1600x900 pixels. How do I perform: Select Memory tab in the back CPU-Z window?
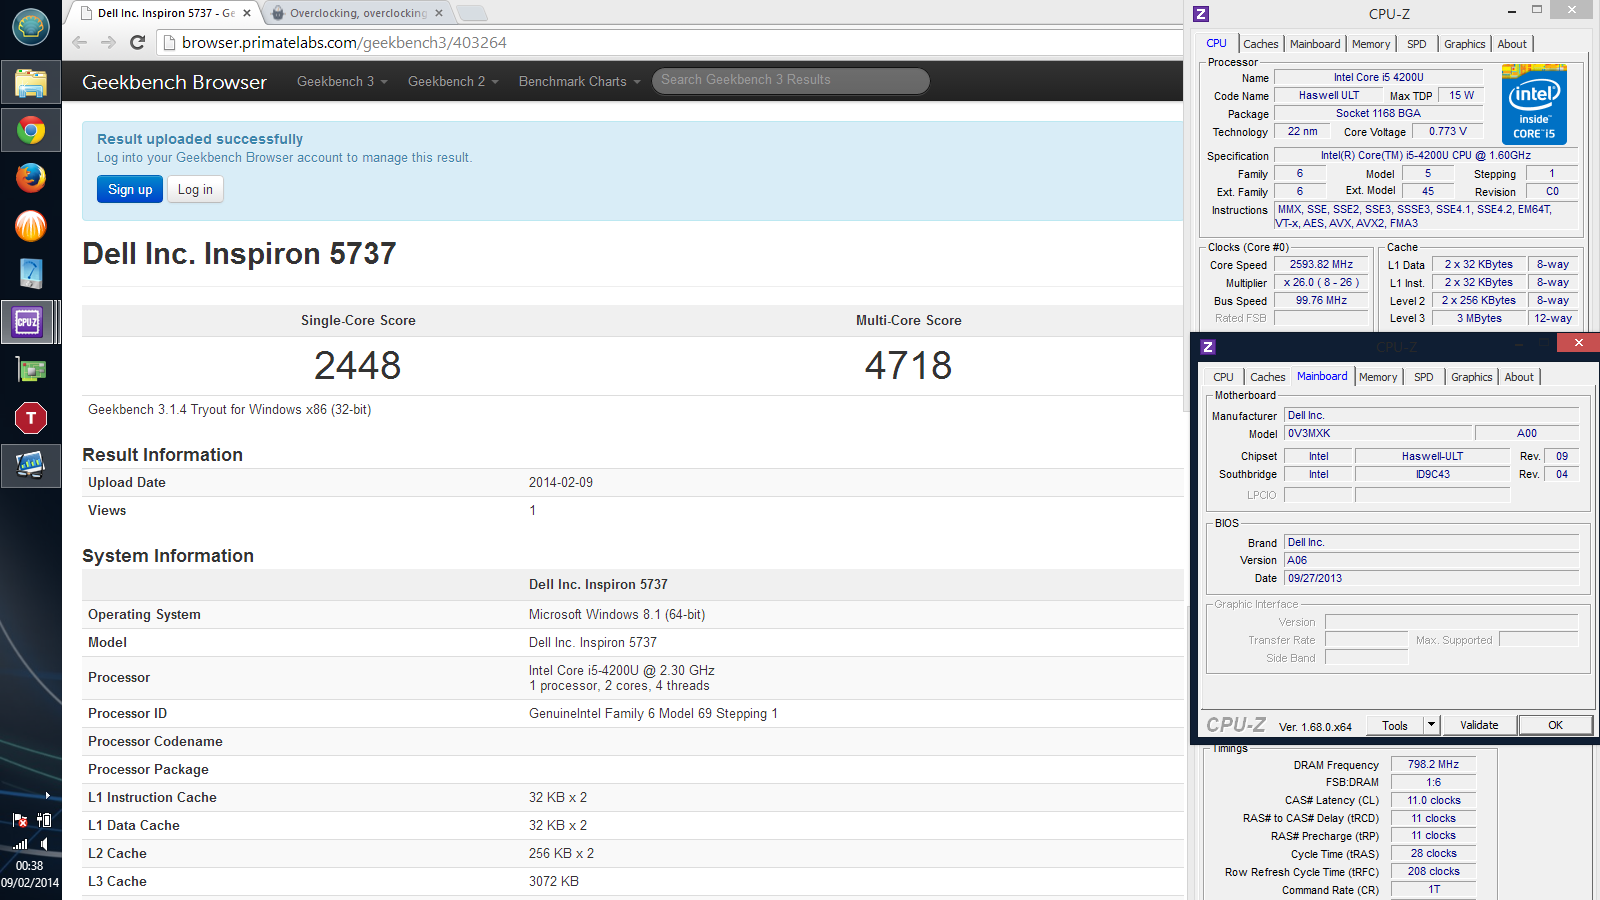click(1371, 44)
